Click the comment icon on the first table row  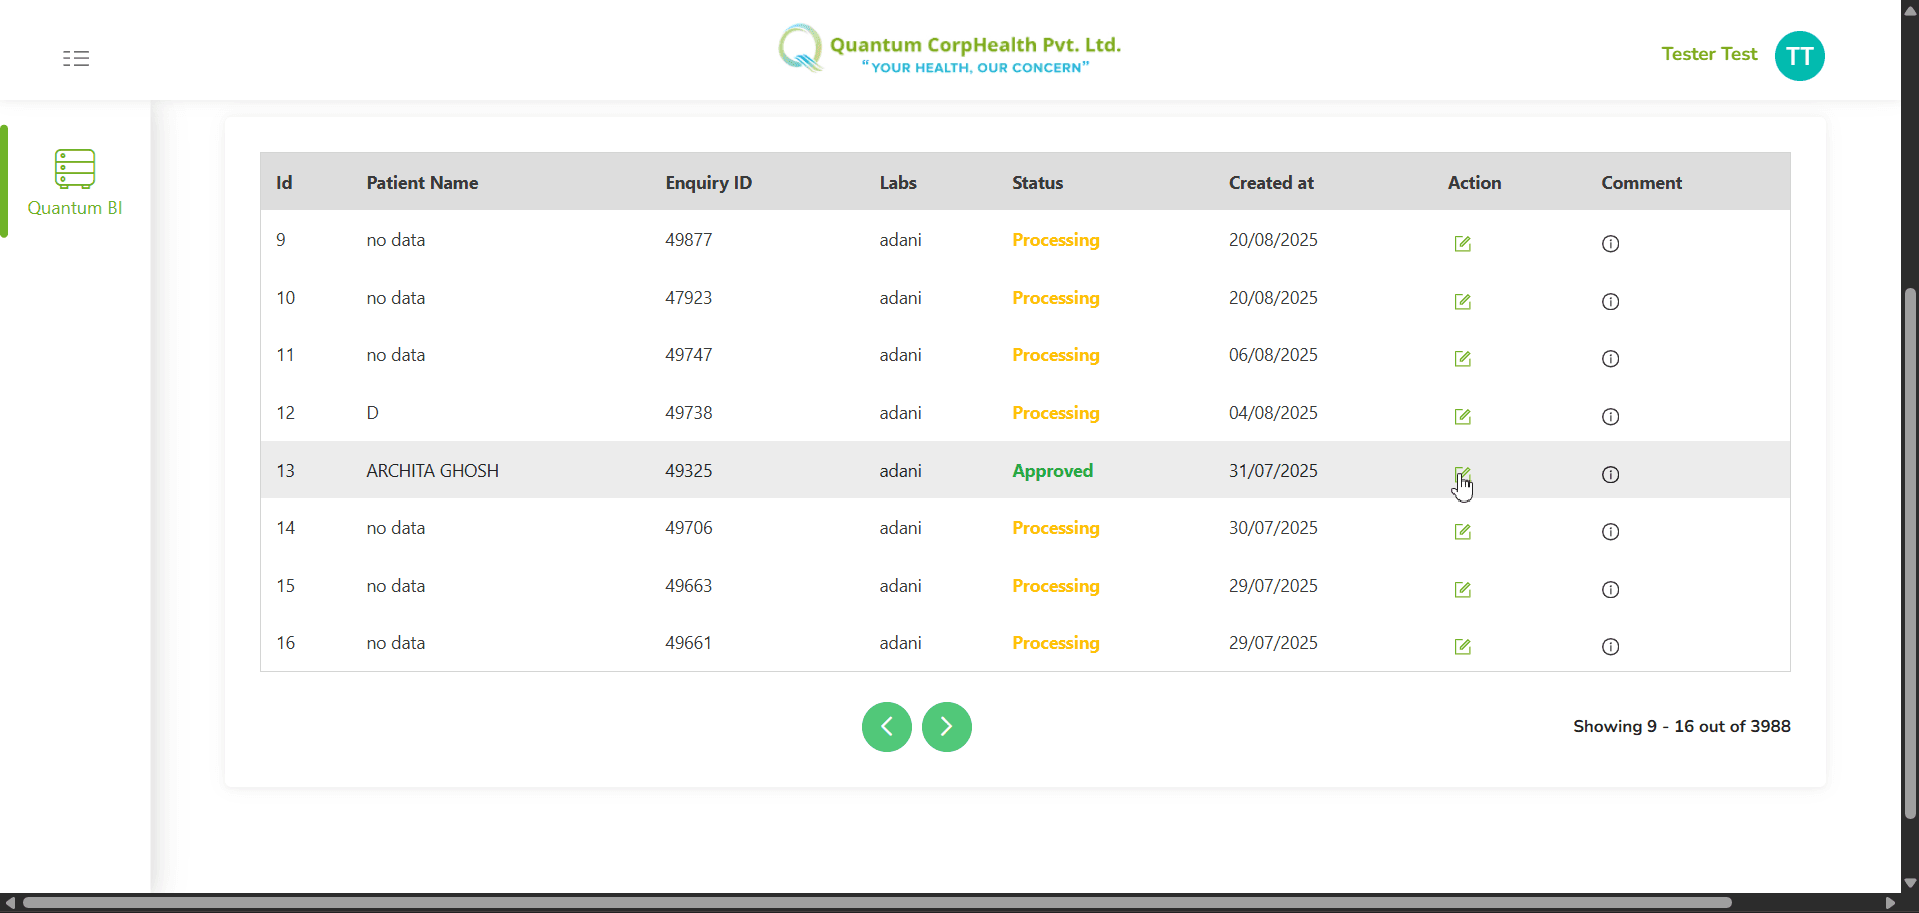click(x=1610, y=243)
